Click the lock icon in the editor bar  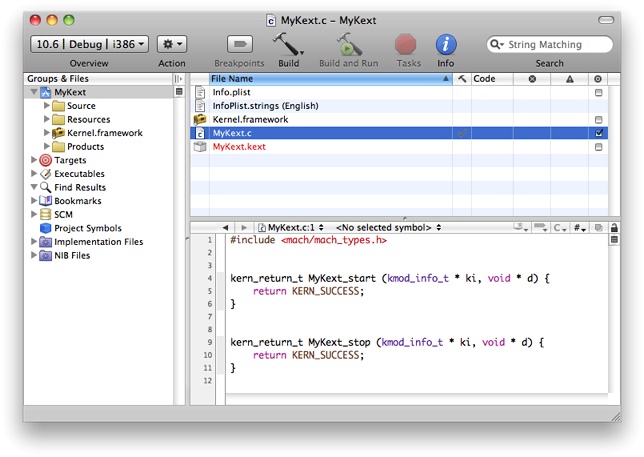click(614, 228)
